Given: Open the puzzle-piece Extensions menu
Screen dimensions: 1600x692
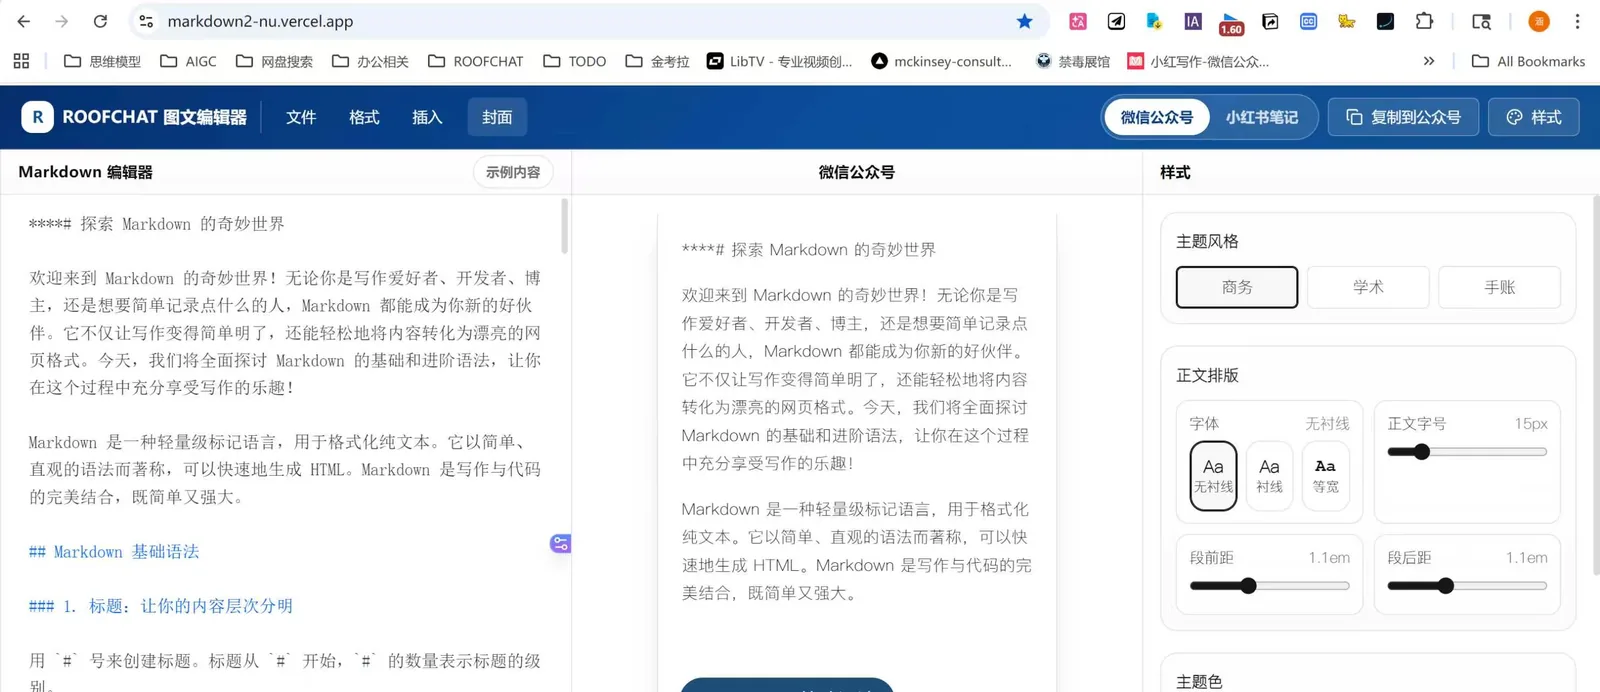Looking at the screenshot, I should click(x=1424, y=21).
